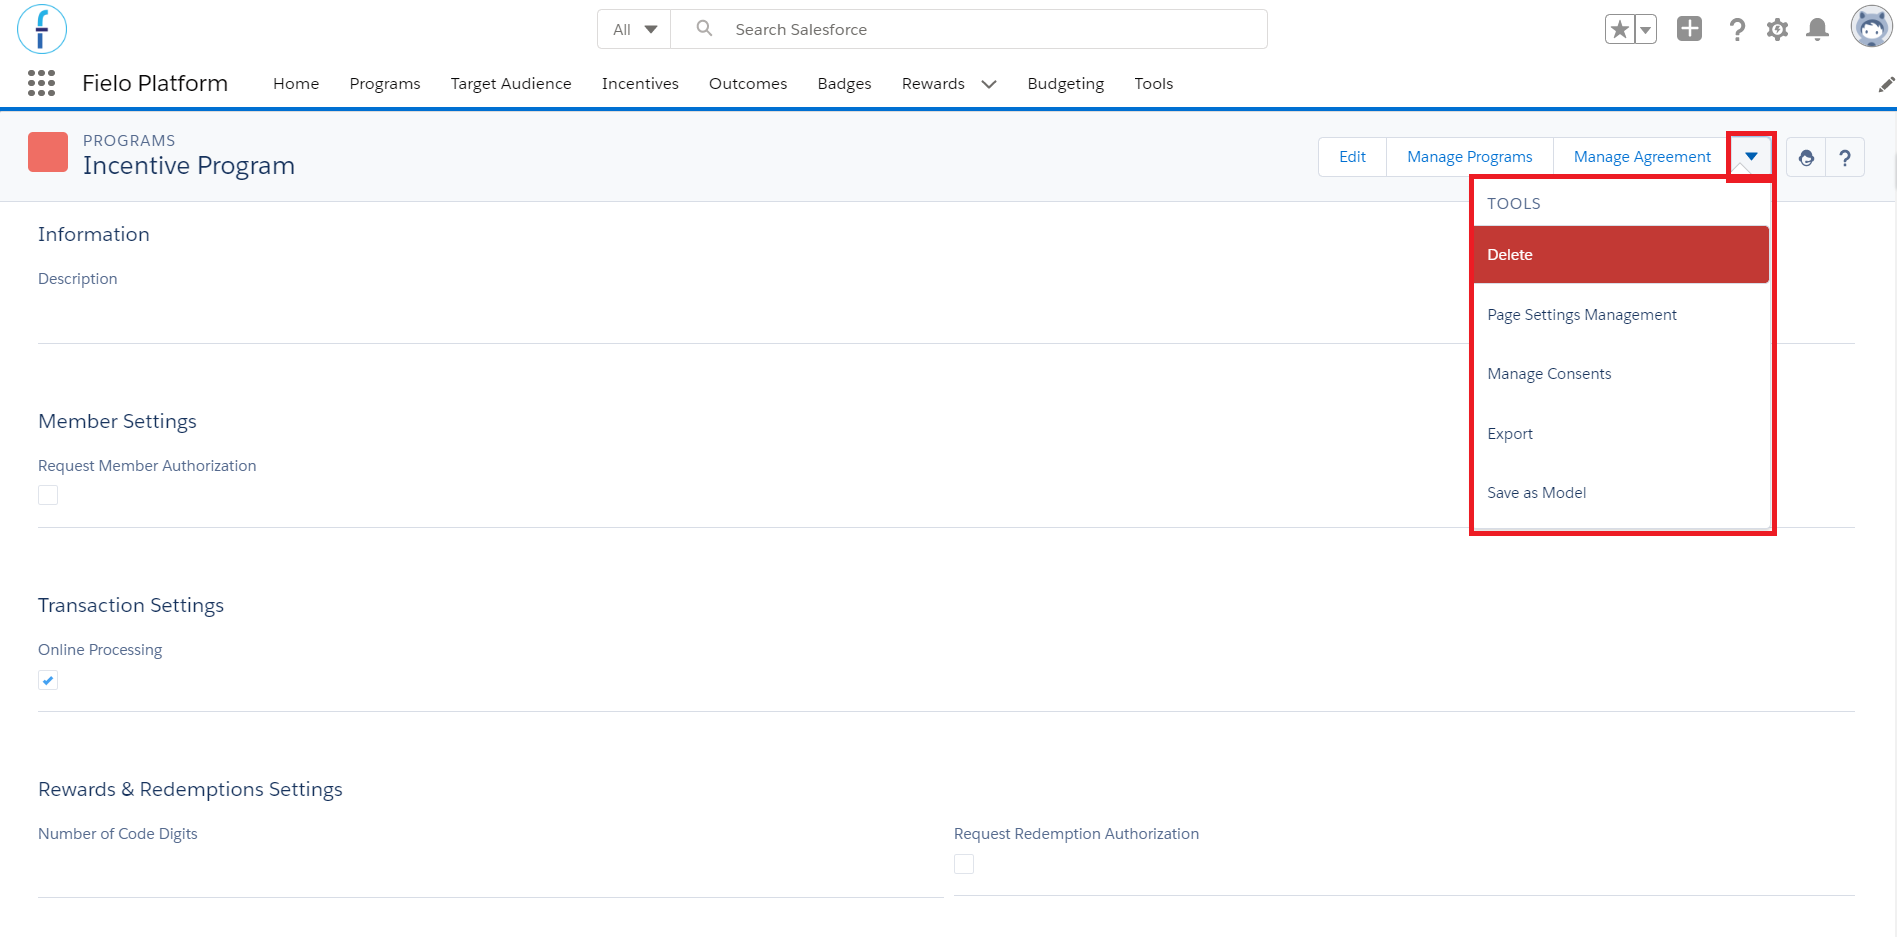Open the Tools navigation tab
The width and height of the screenshot is (1897, 937).
[x=1153, y=84]
